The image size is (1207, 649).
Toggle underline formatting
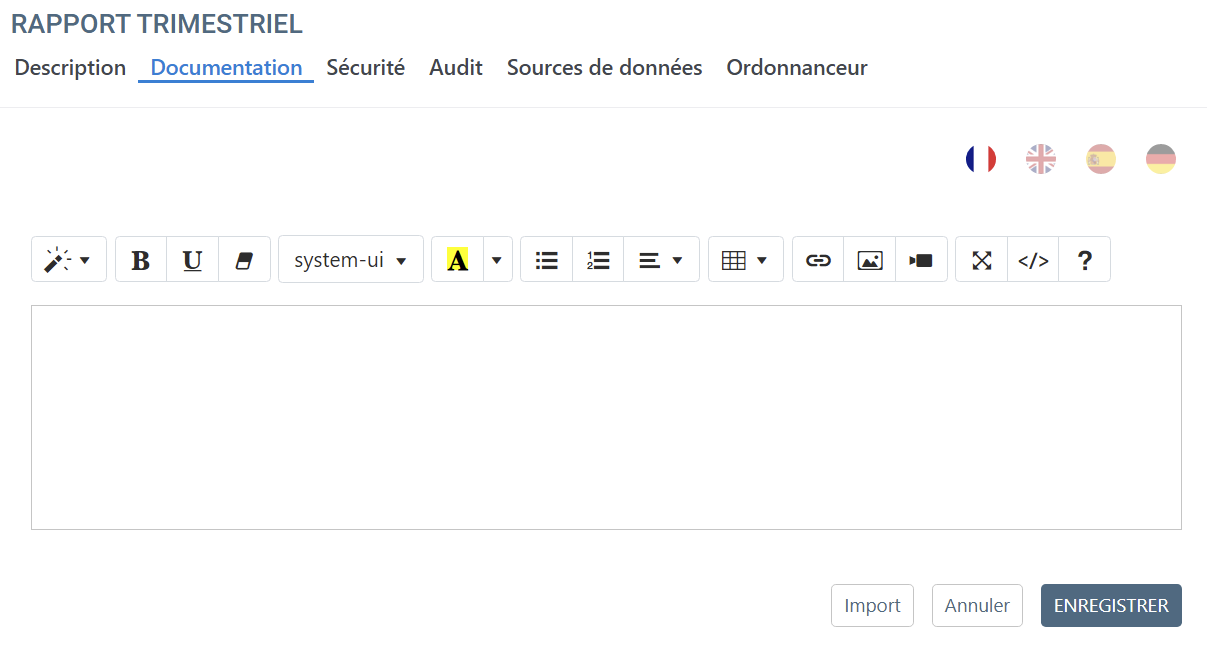pyautogui.click(x=192, y=260)
